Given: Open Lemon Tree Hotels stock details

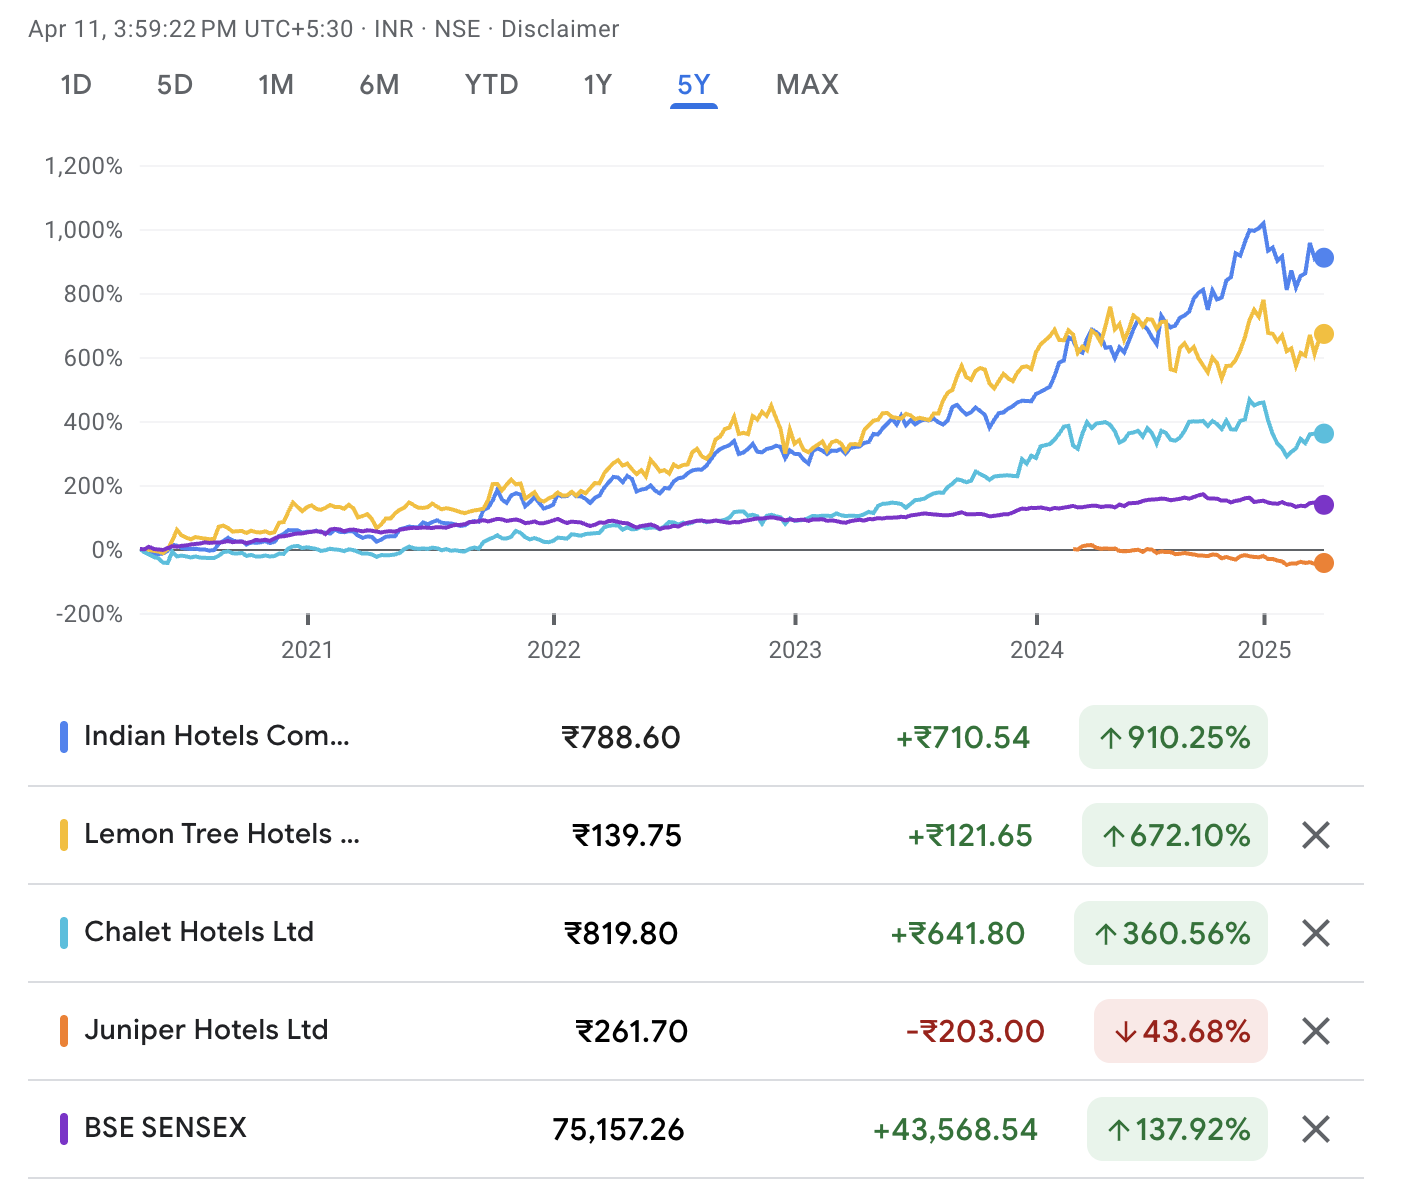Looking at the screenshot, I should click(x=221, y=834).
